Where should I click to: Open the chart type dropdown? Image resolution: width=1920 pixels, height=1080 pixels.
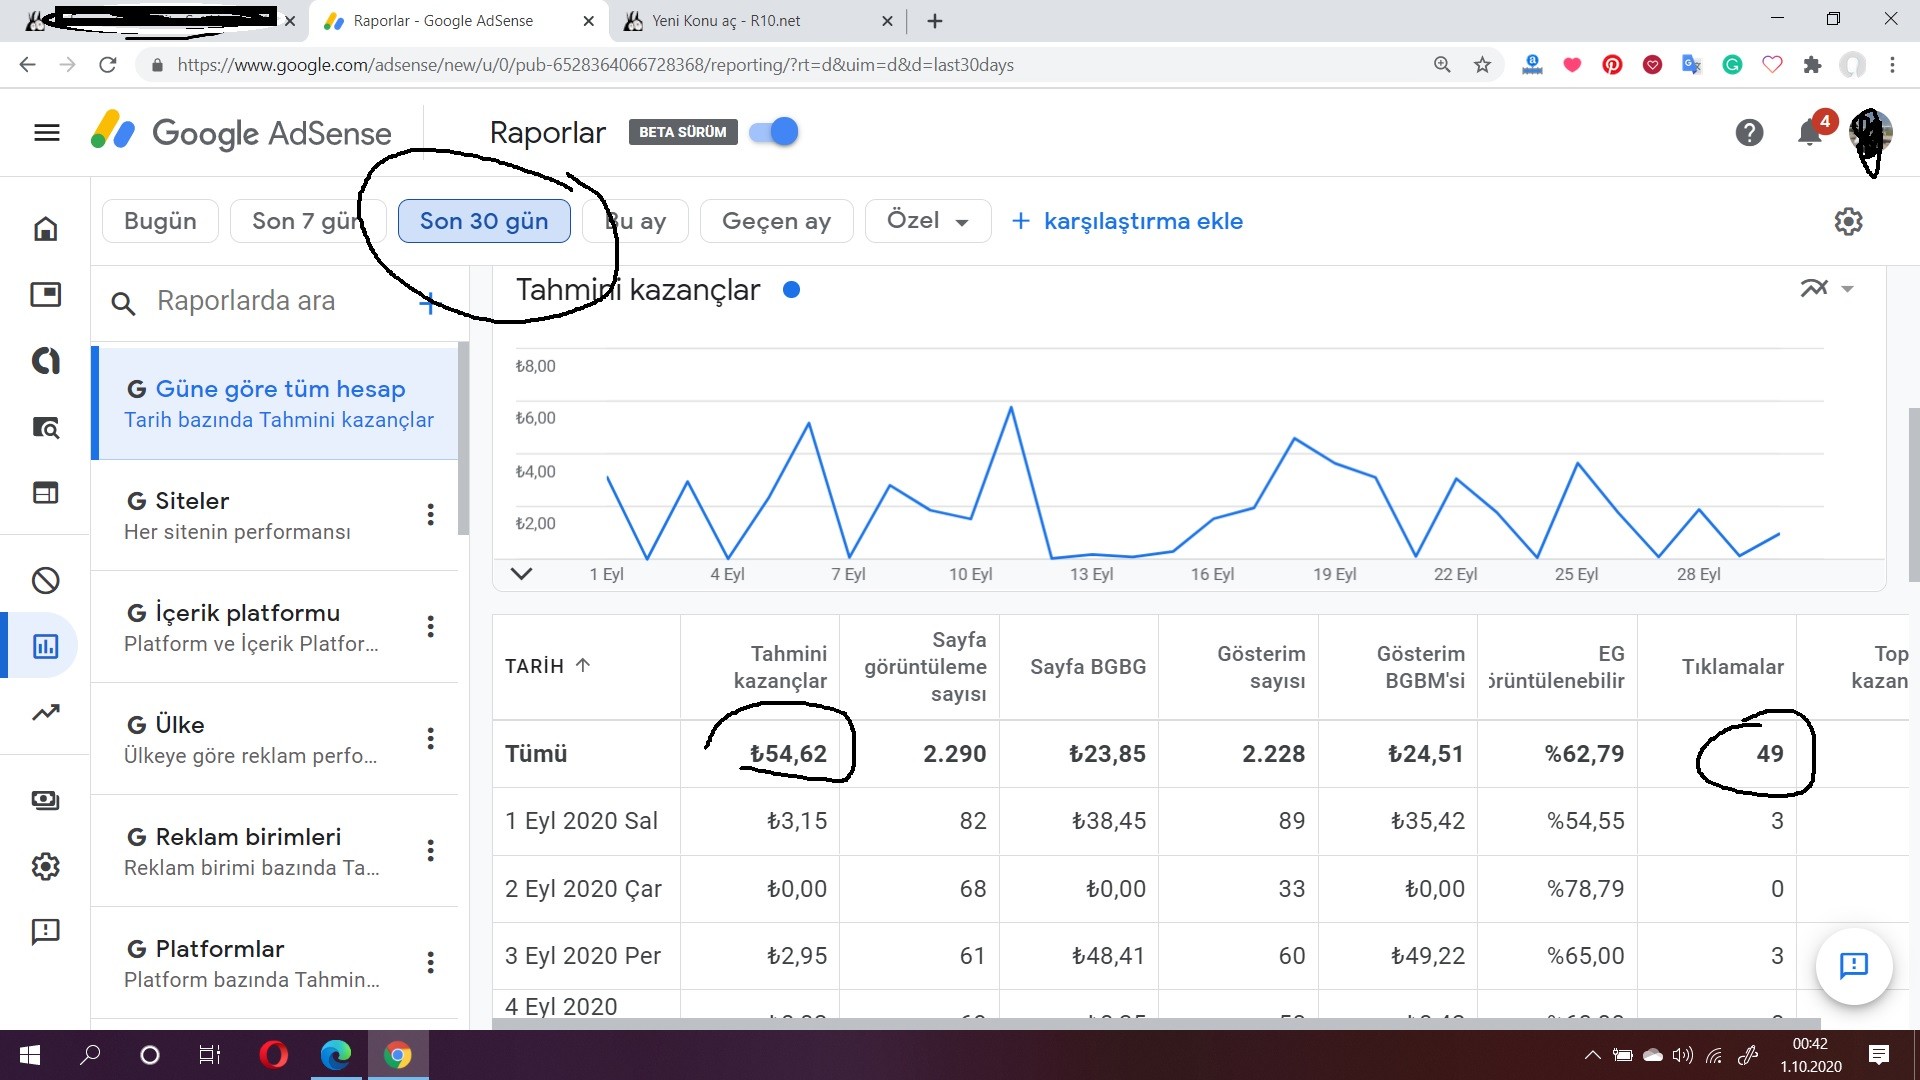click(x=1827, y=289)
